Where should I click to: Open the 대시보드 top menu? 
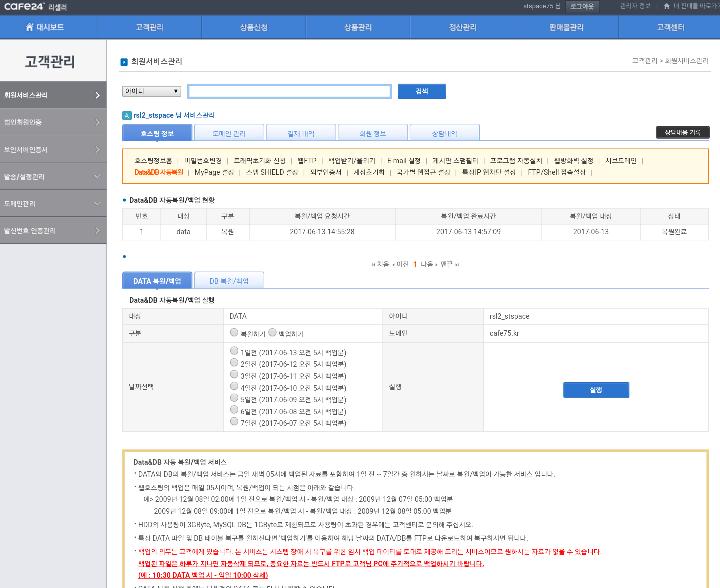(x=45, y=27)
